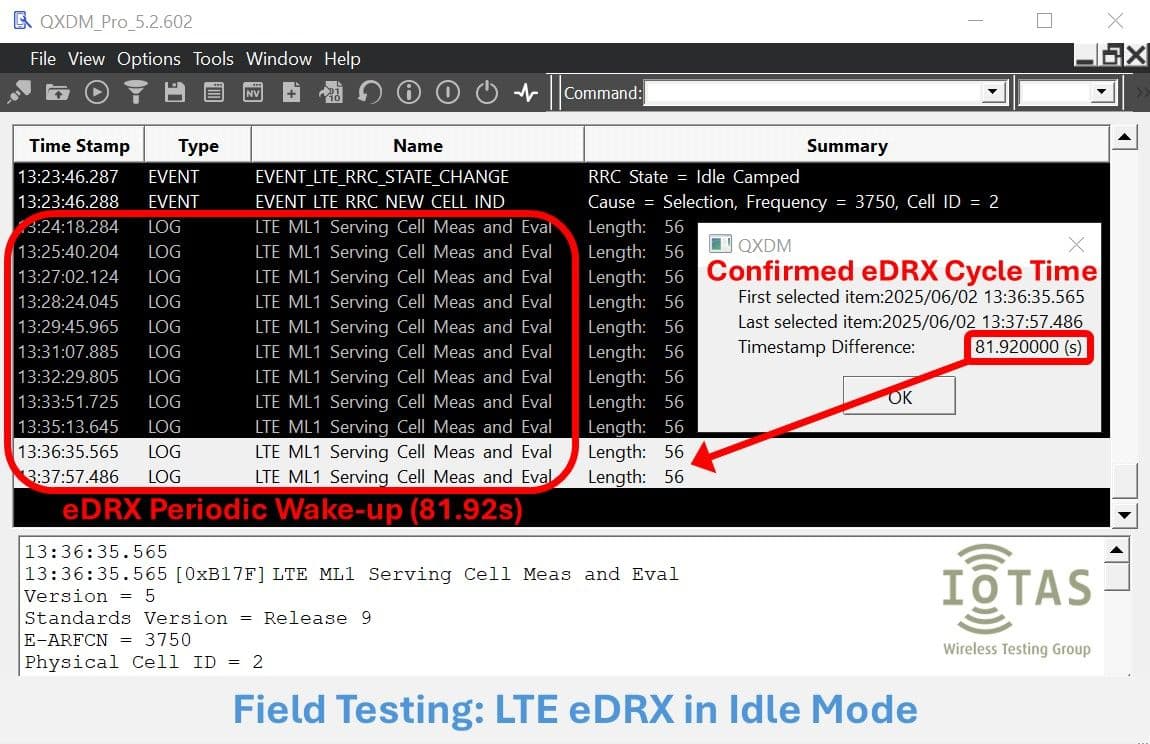Select the last row at 13:37:57.486
1150x744 pixels.
point(561,476)
